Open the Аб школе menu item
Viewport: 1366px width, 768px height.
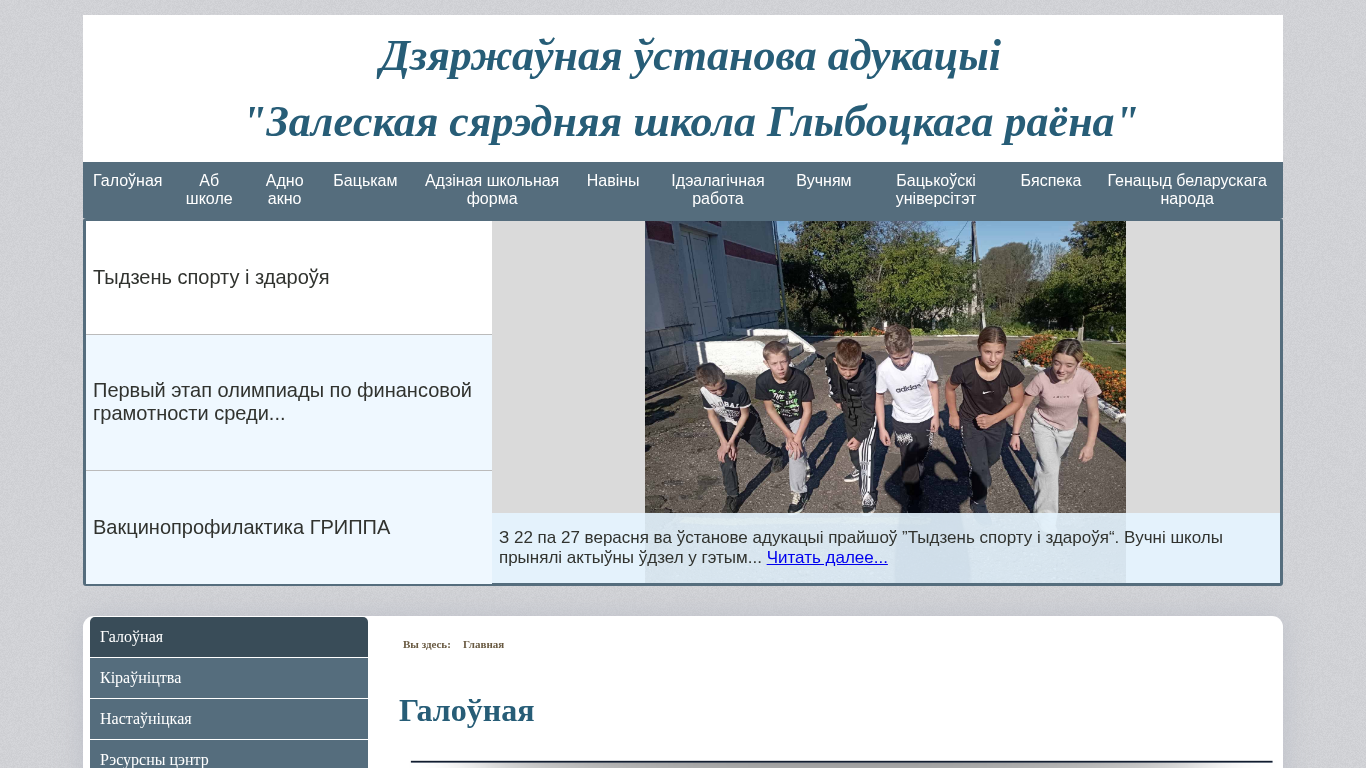[209, 190]
